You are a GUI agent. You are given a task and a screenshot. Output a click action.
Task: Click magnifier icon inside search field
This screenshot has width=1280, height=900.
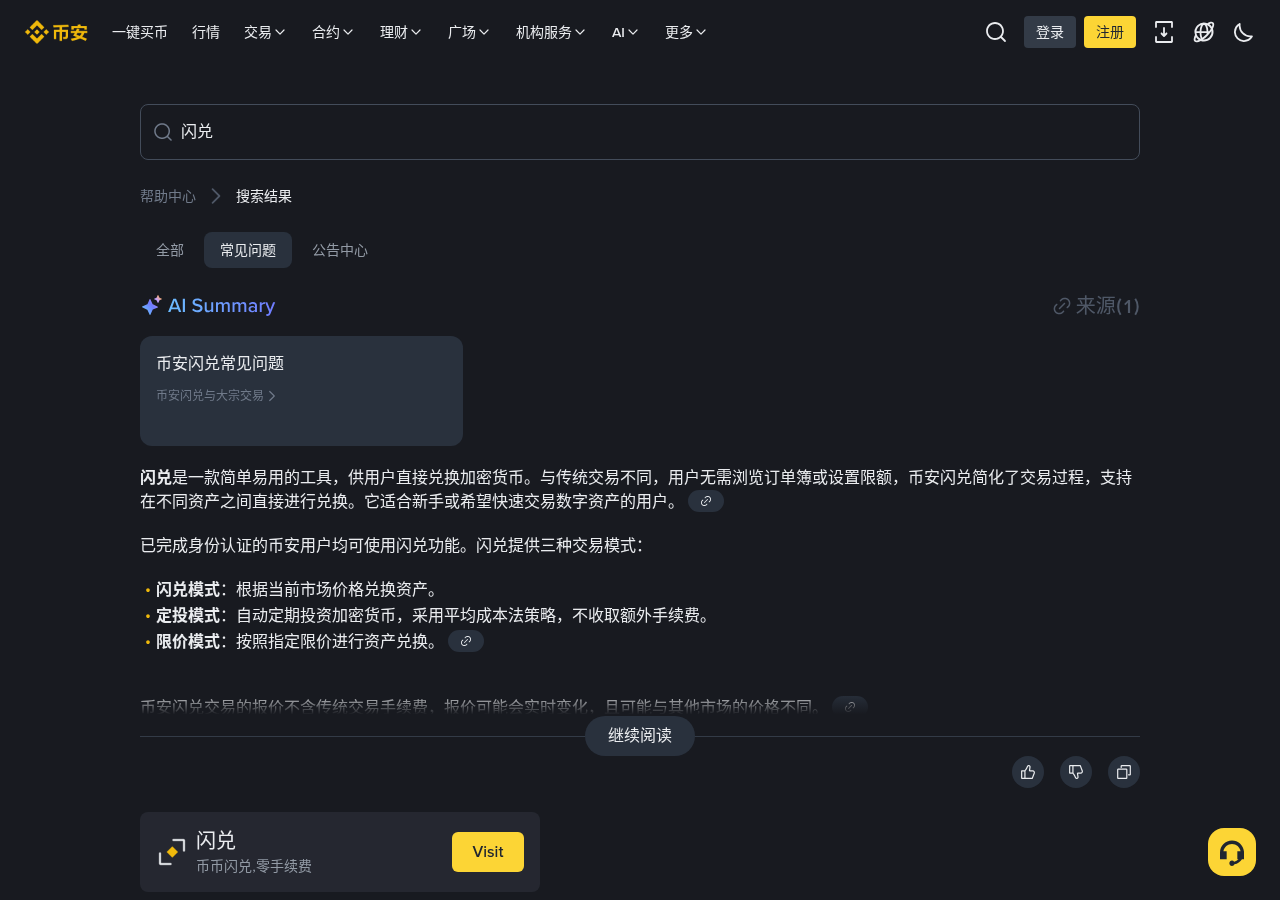pos(163,132)
